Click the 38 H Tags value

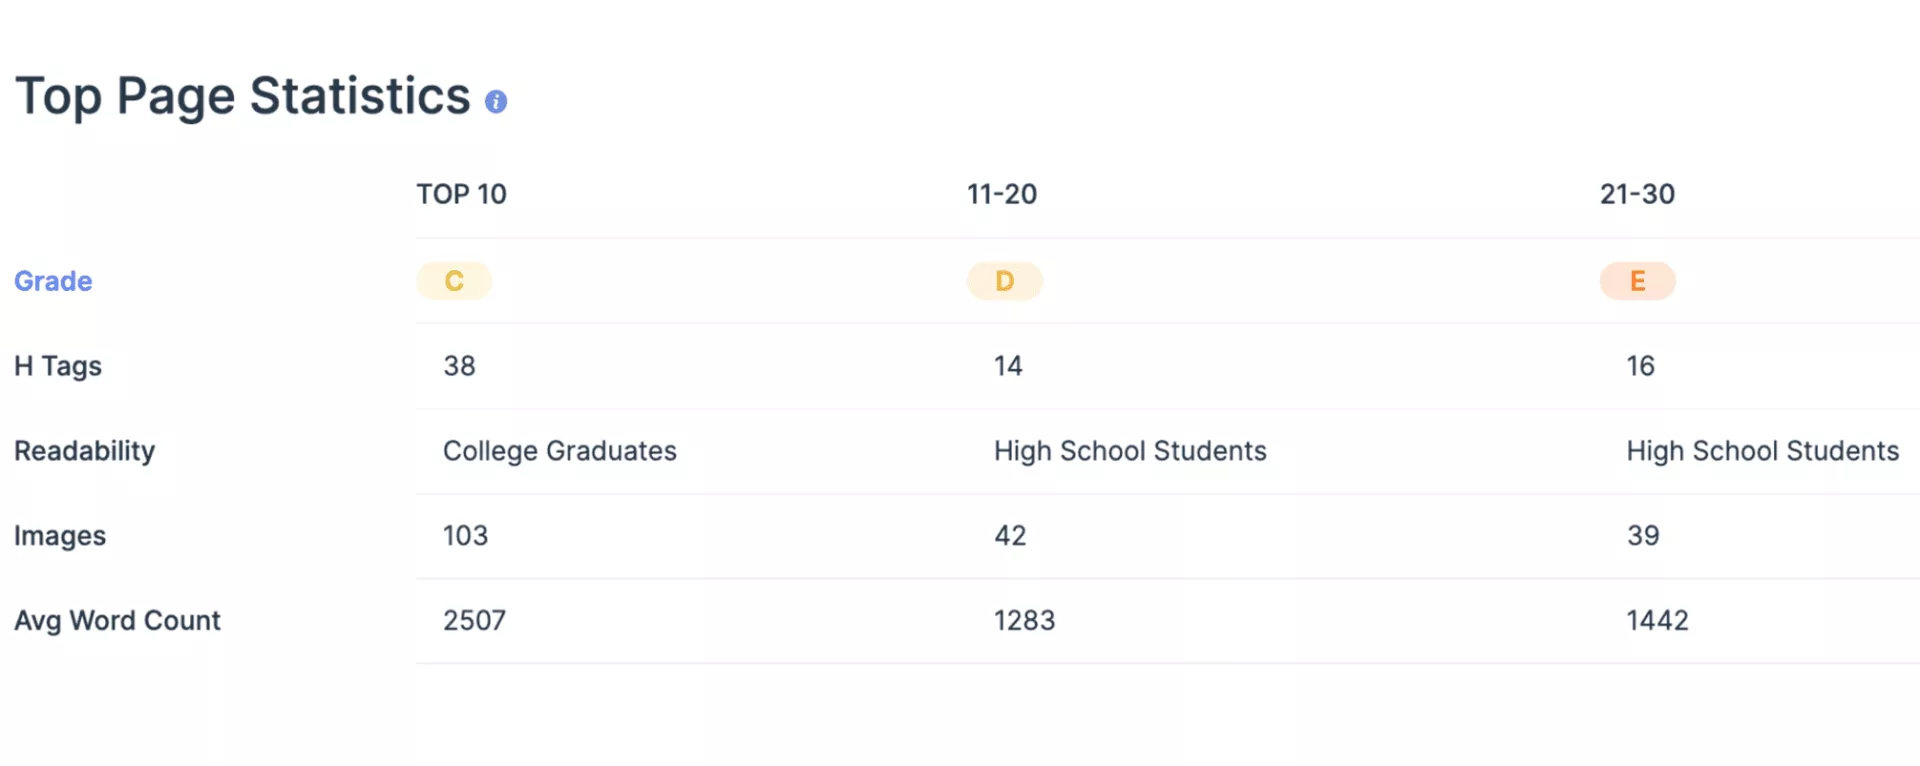[459, 366]
